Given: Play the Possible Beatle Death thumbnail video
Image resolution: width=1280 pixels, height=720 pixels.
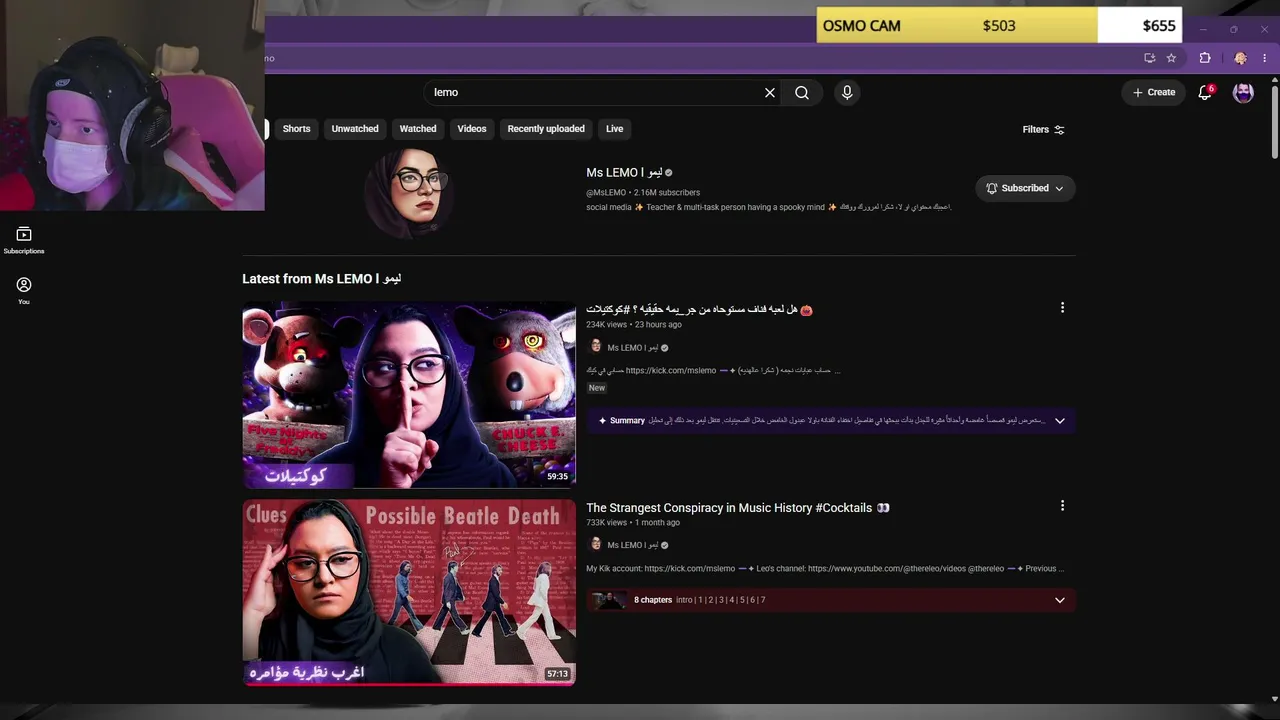Looking at the screenshot, I should [x=409, y=592].
